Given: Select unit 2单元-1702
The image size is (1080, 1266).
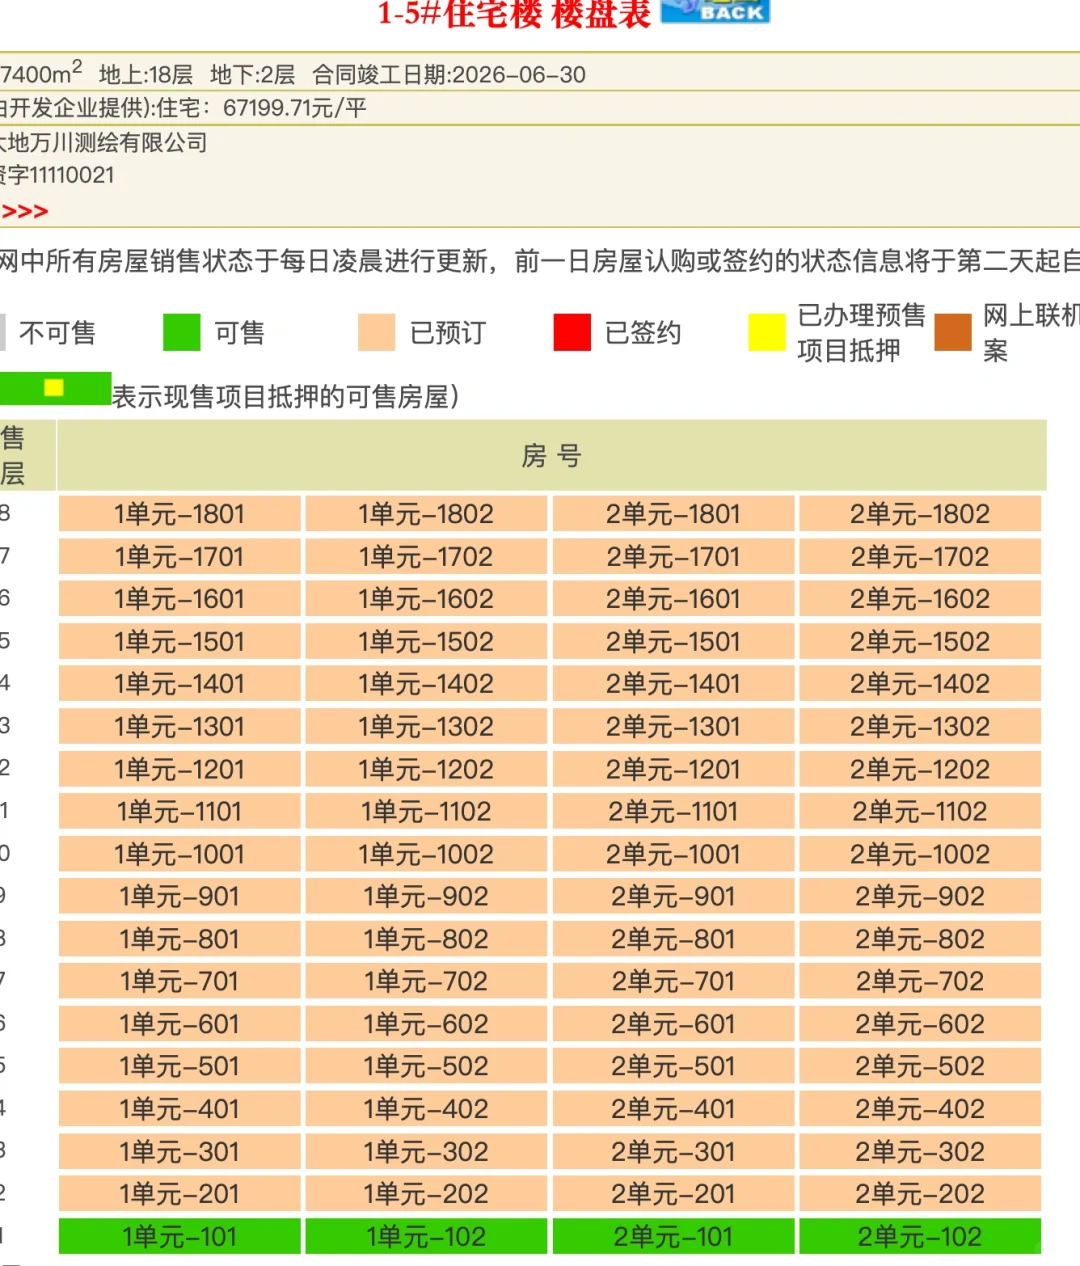Looking at the screenshot, I should pyautogui.click(x=920, y=556).
